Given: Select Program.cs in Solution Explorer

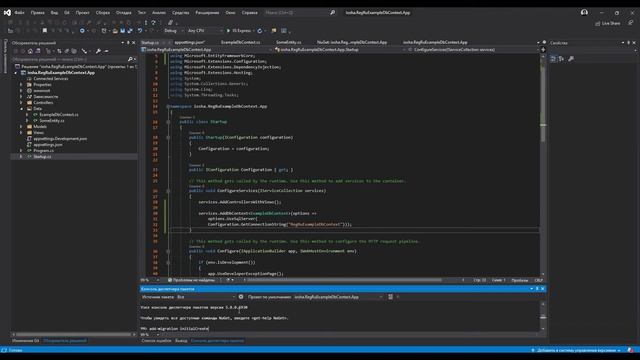Looking at the screenshot, I should (x=43, y=151).
